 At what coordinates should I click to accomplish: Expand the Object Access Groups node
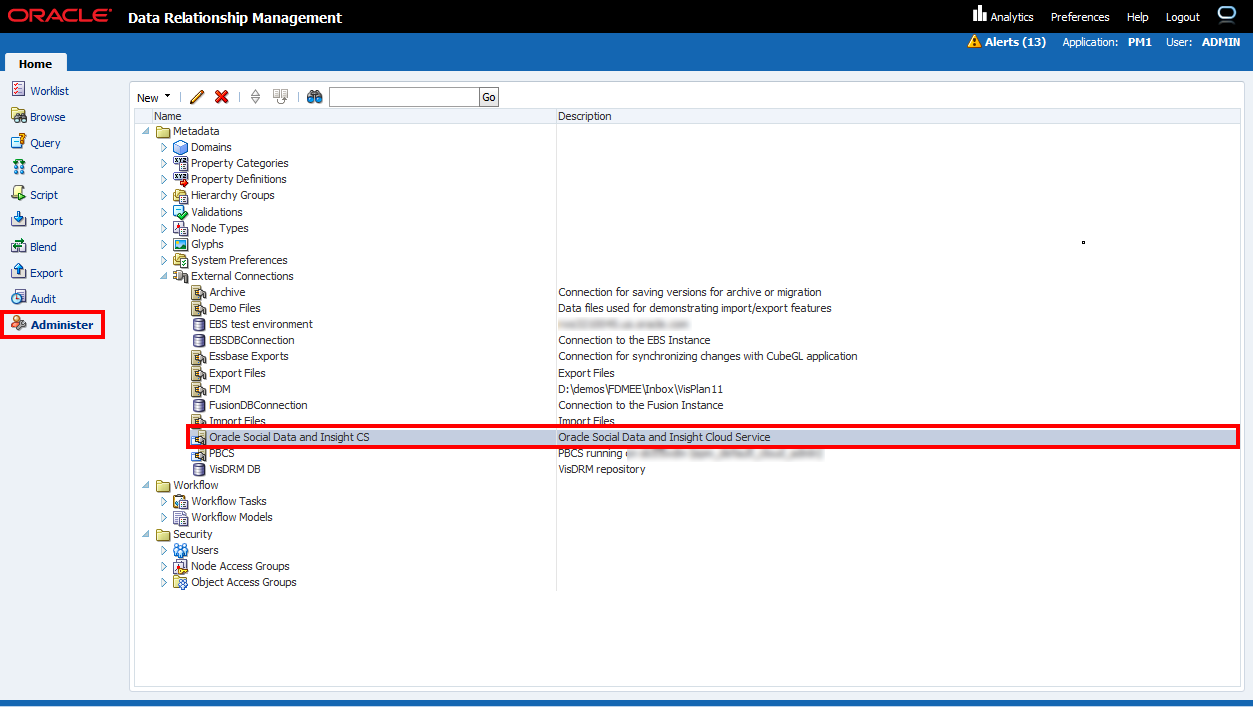[x=164, y=582]
